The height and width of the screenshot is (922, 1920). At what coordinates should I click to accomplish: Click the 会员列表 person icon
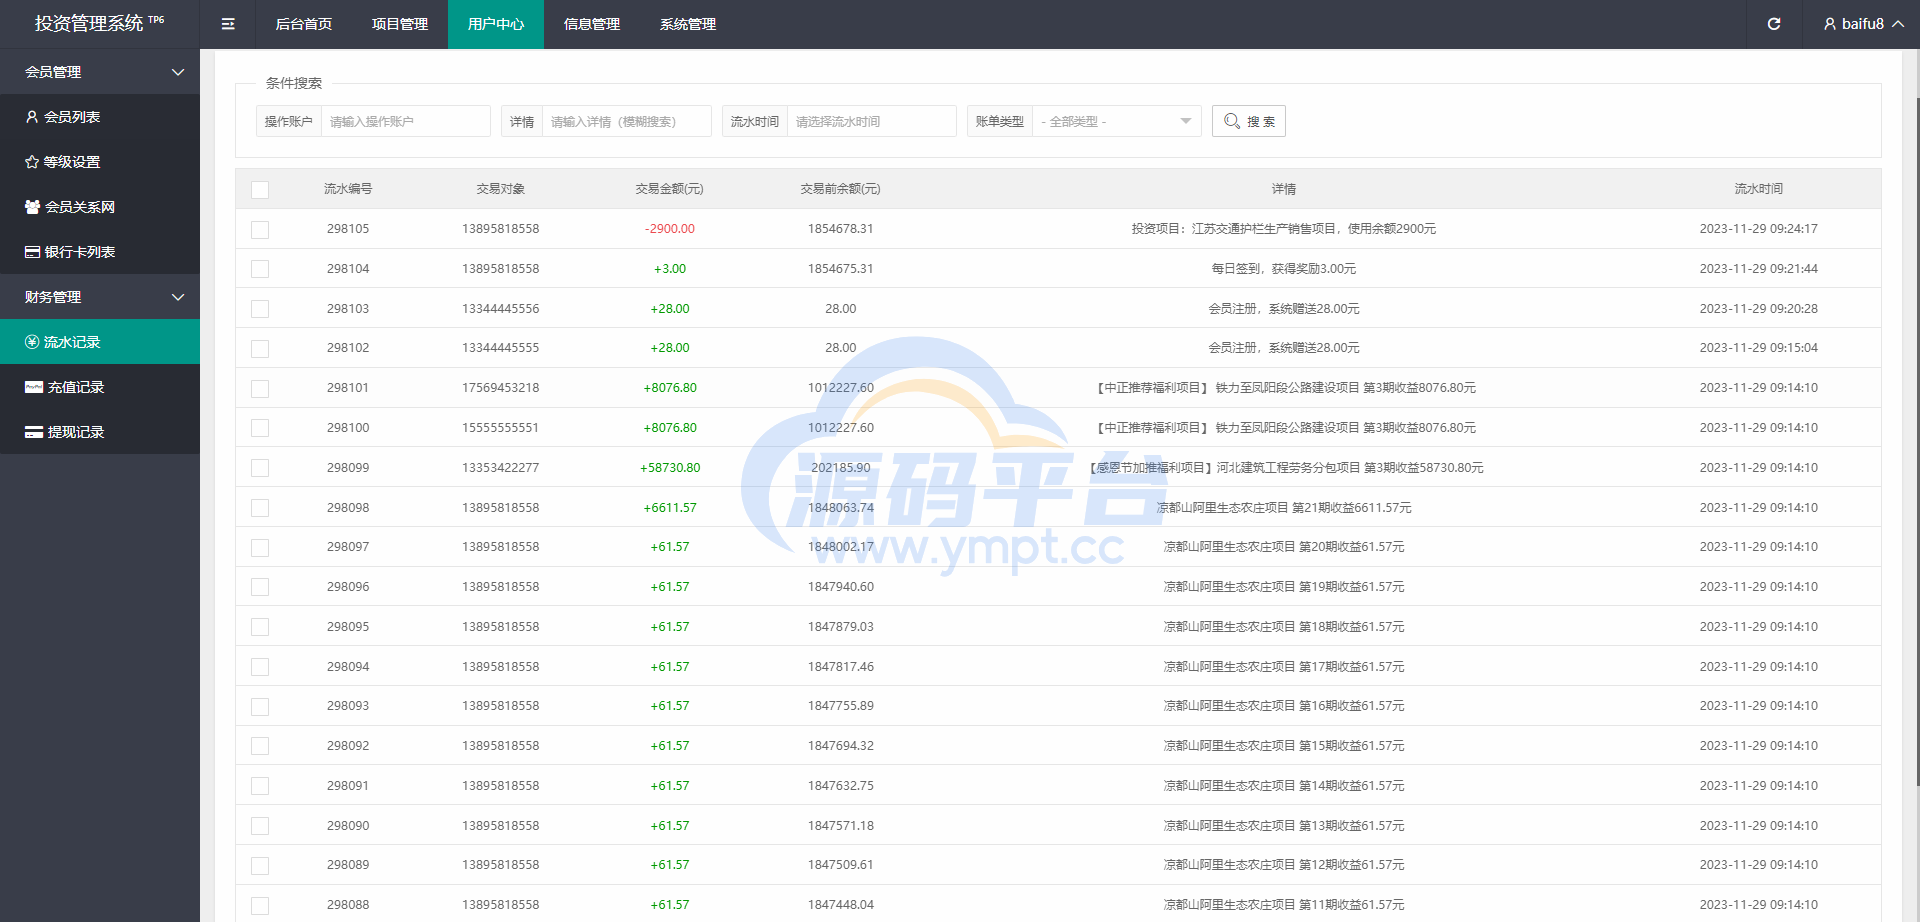tap(32, 117)
